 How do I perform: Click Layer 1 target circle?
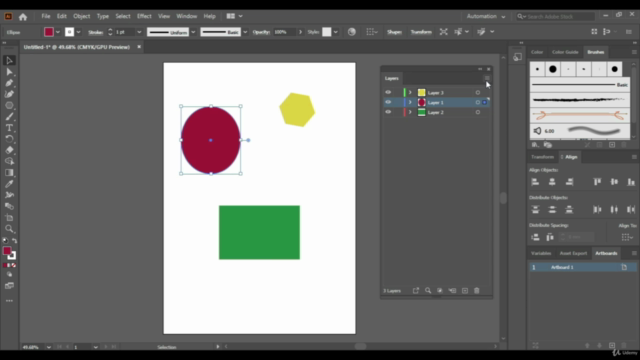pos(478,102)
